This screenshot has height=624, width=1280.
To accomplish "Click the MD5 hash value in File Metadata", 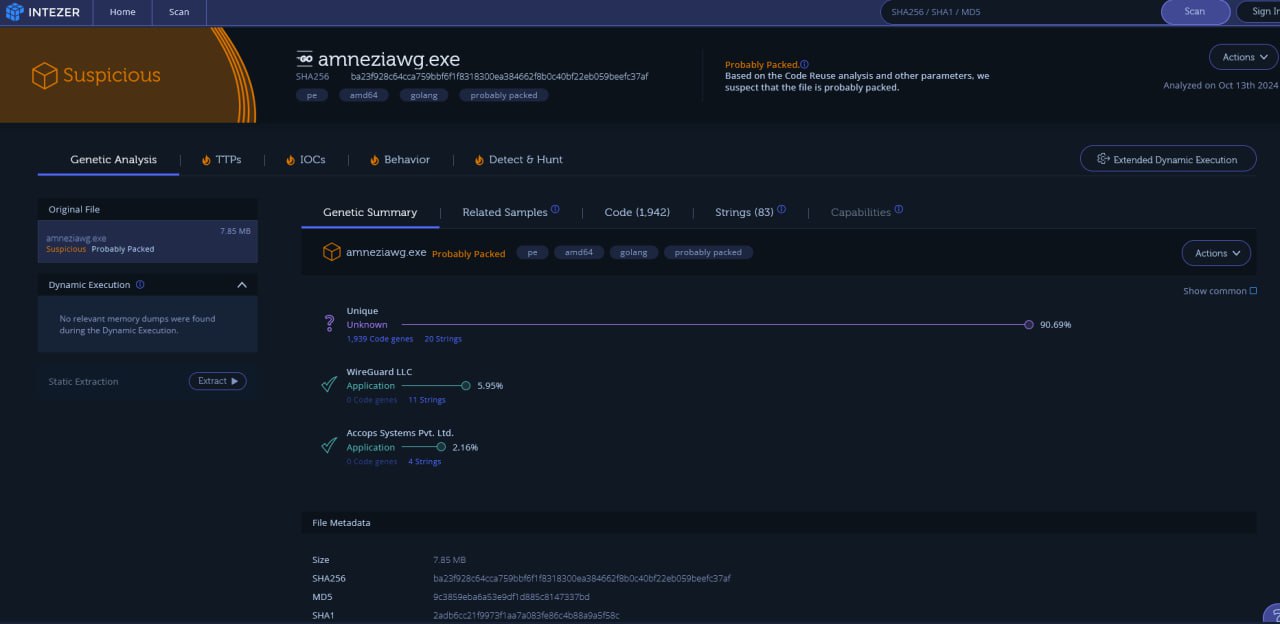I will tap(511, 597).
